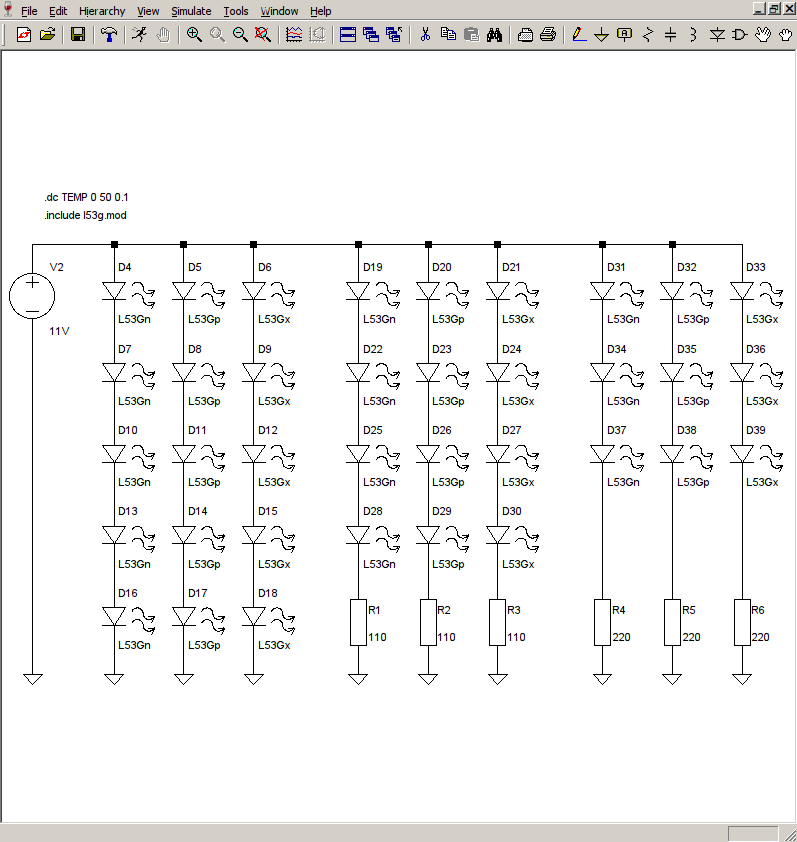This screenshot has width=797, height=842.
Task: Click the L53Gn model under D31
Action: click(623, 320)
